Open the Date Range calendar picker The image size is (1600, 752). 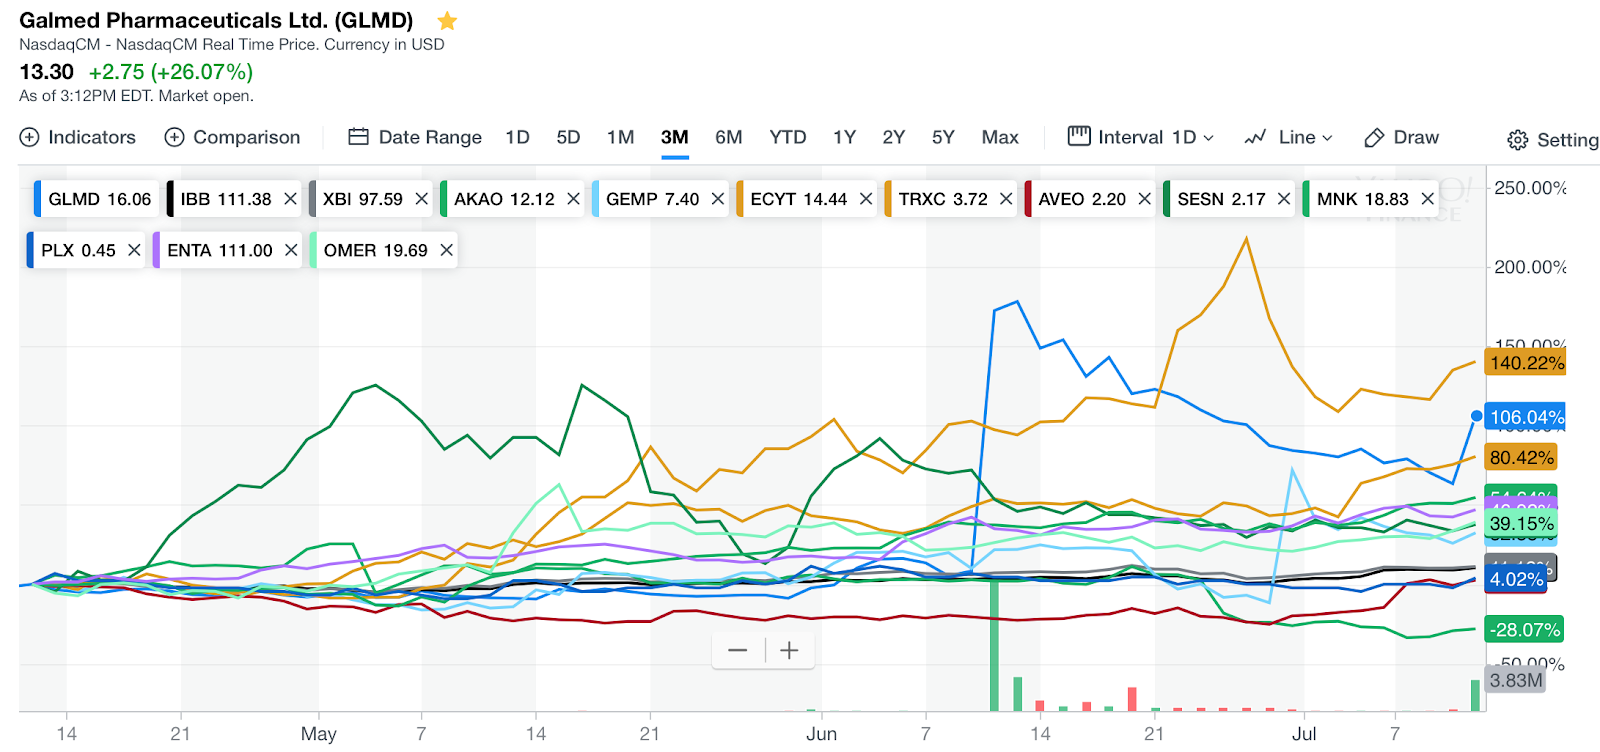tap(415, 137)
